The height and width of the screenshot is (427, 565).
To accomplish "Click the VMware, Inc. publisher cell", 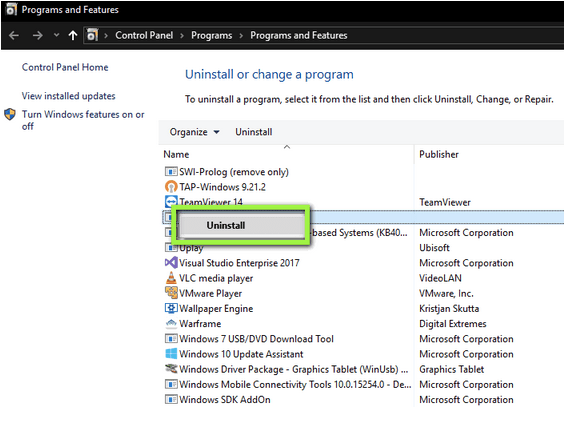I will pyautogui.click(x=446, y=294).
